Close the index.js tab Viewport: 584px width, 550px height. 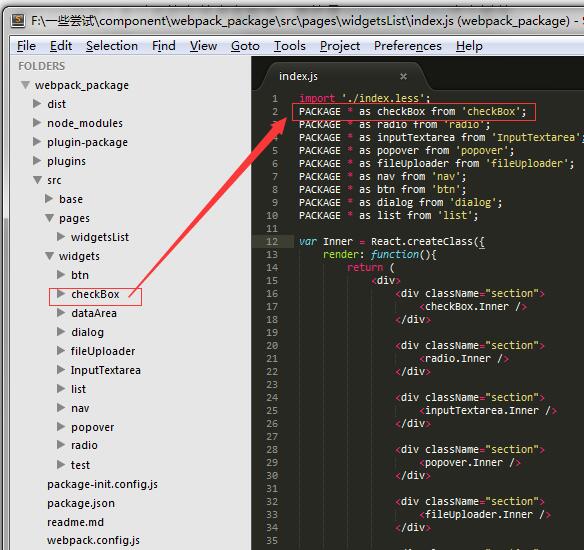coord(403,76)
